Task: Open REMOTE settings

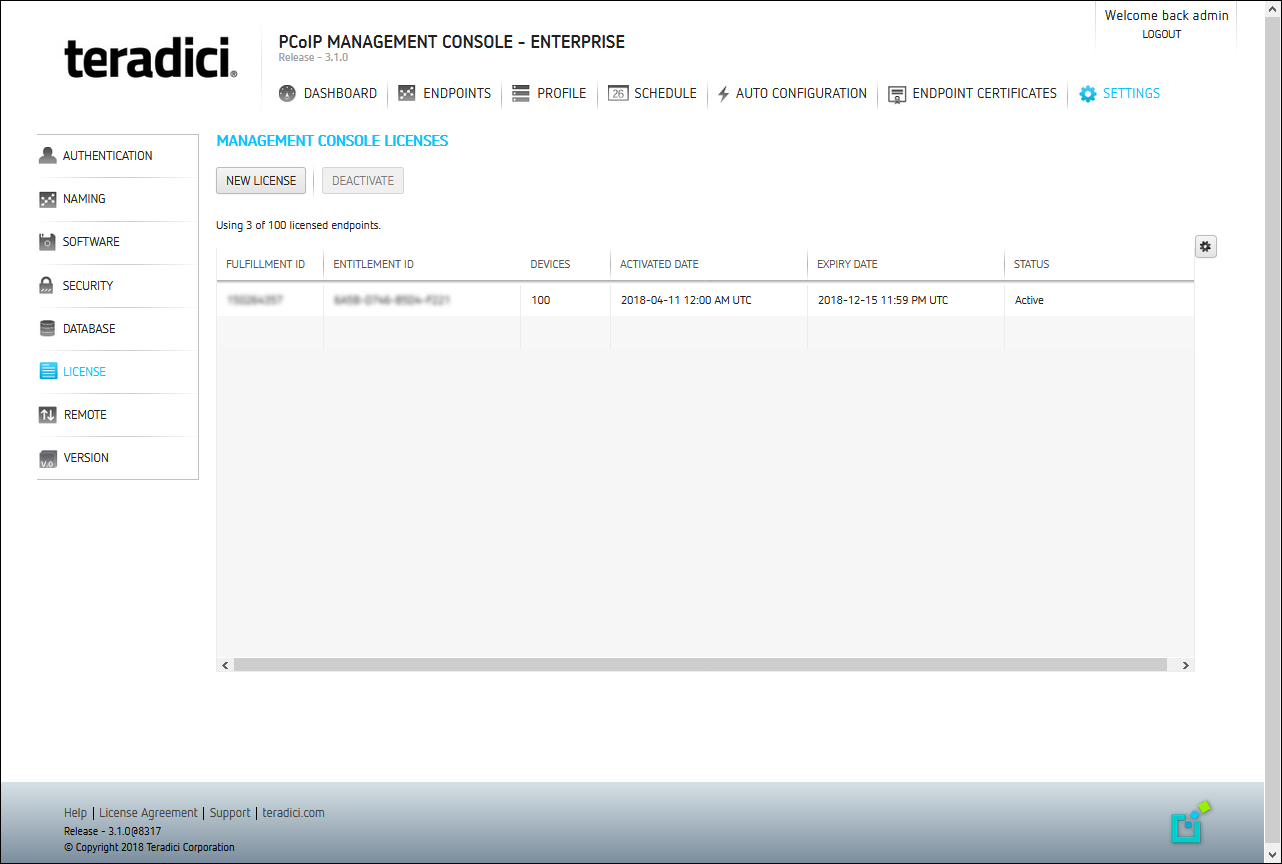Action: [x=85, y=414]
